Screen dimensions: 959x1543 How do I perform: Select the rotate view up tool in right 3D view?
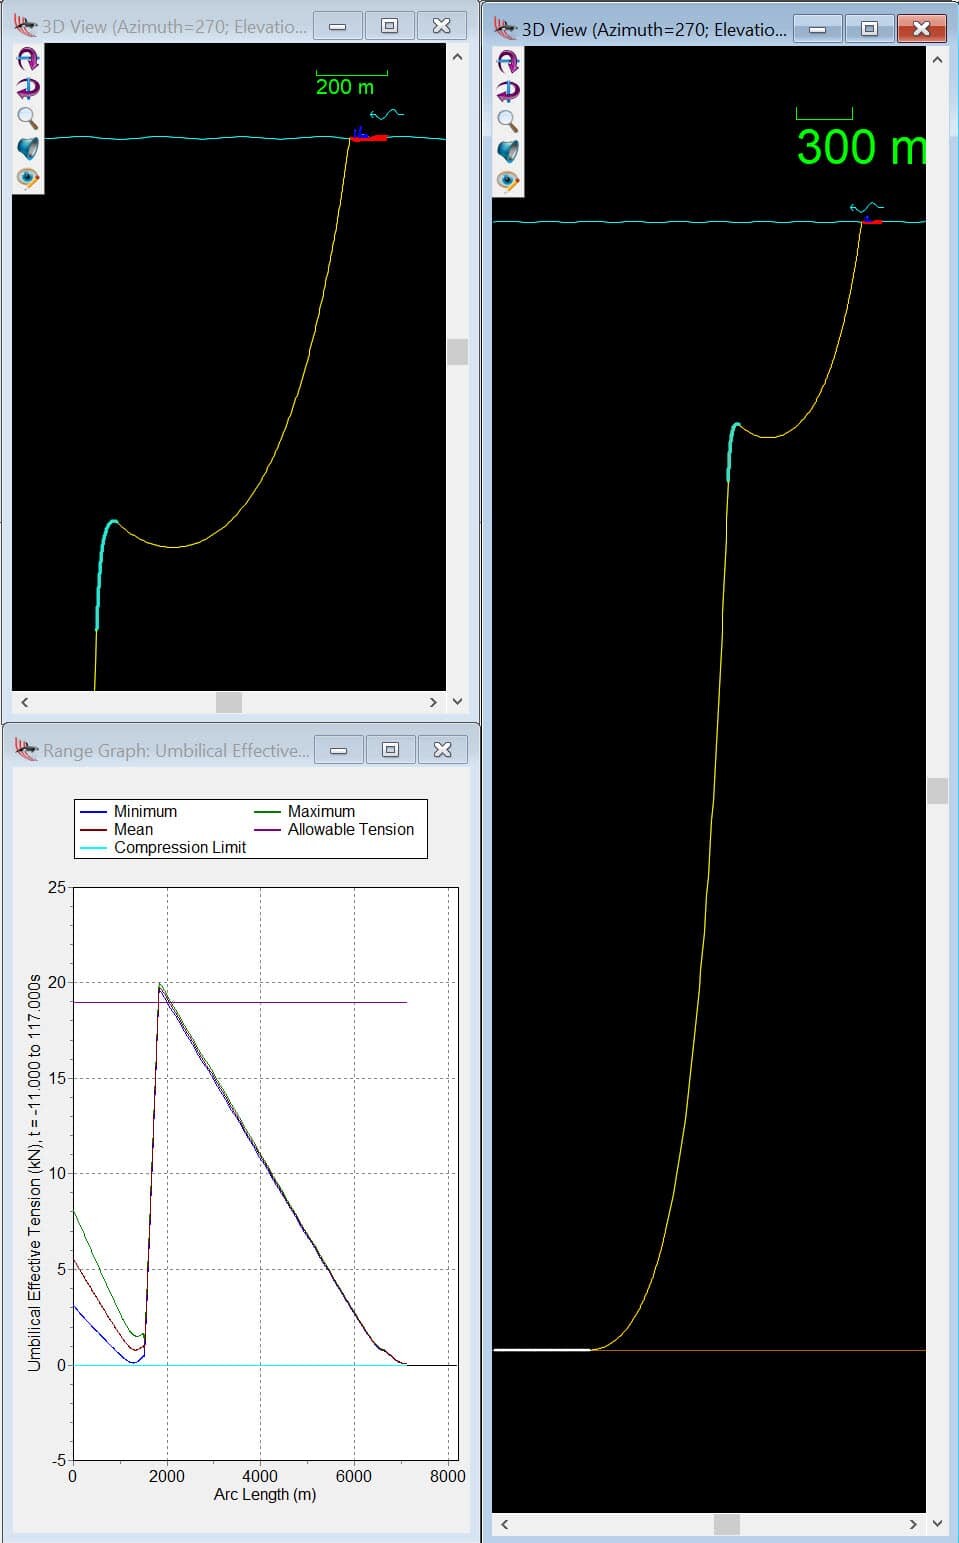(x=509, y=60)
